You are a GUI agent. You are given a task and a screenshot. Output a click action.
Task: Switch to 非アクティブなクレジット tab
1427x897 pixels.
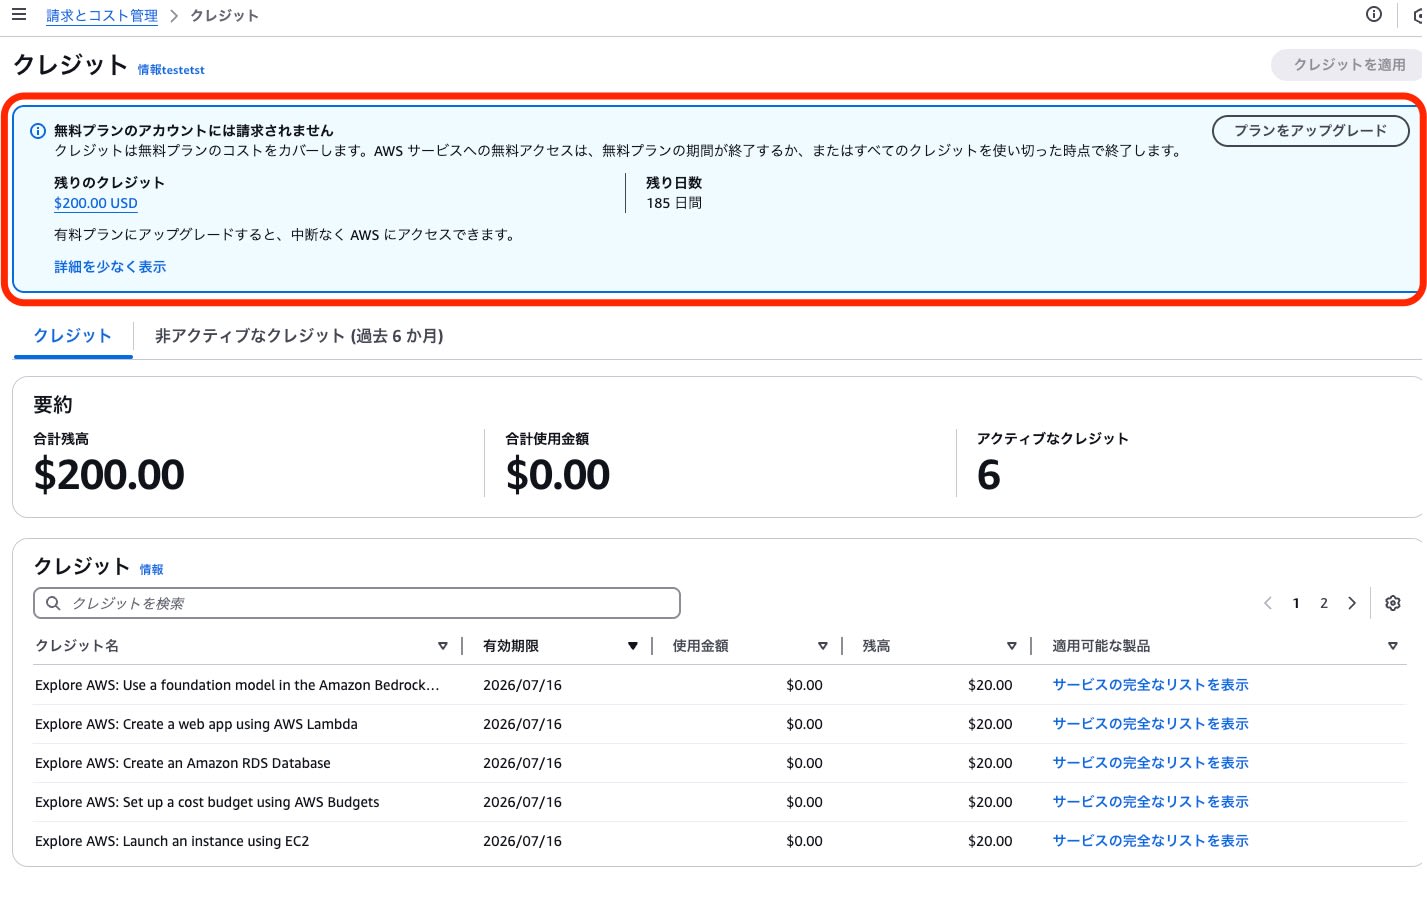299,336
